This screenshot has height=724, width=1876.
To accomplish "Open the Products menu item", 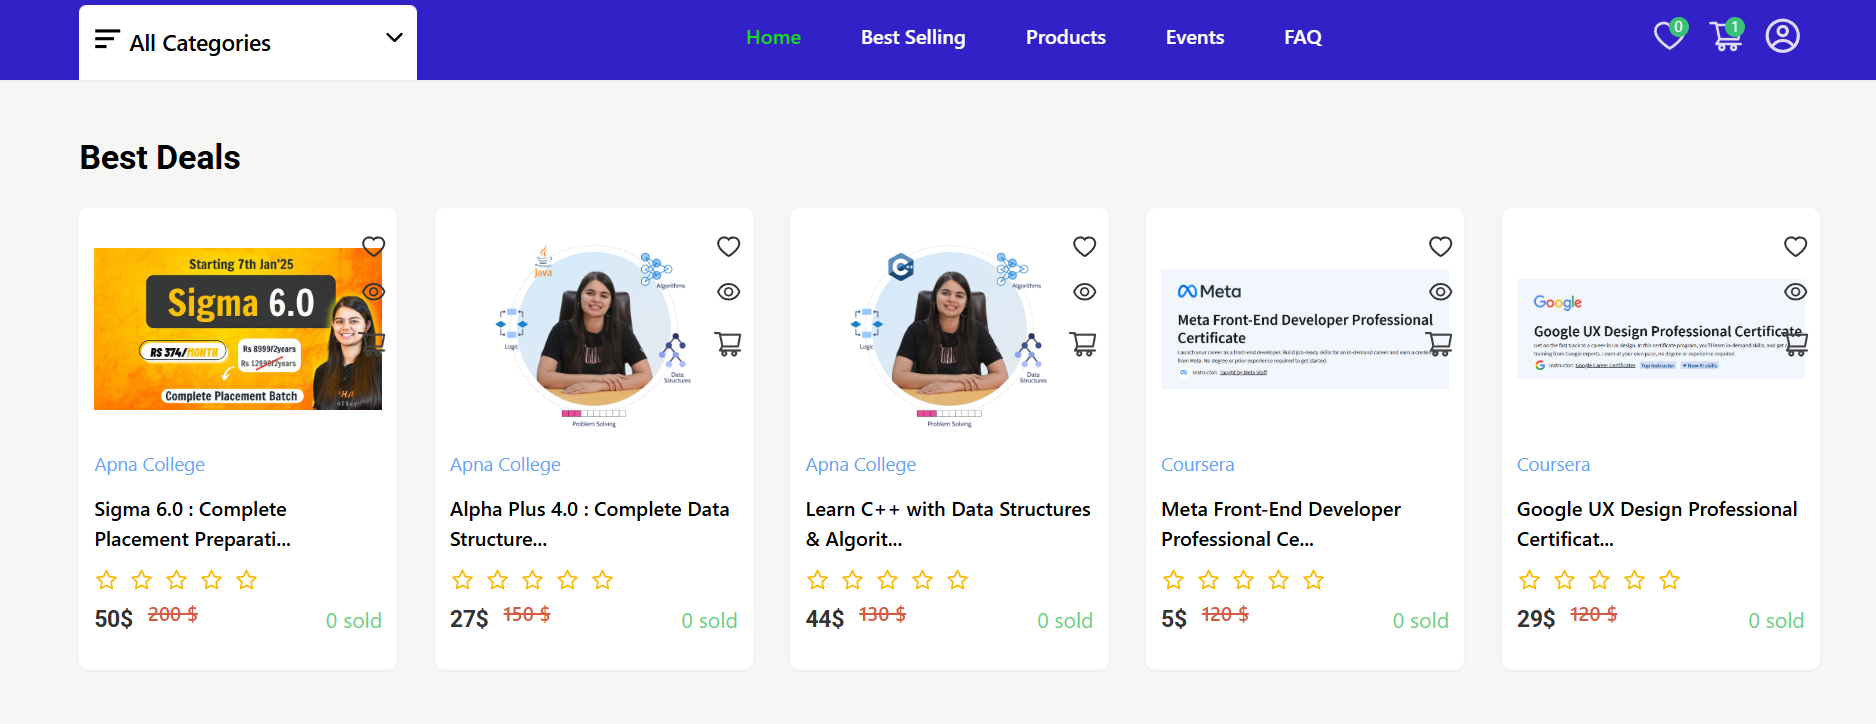I will pos(1066,37).
